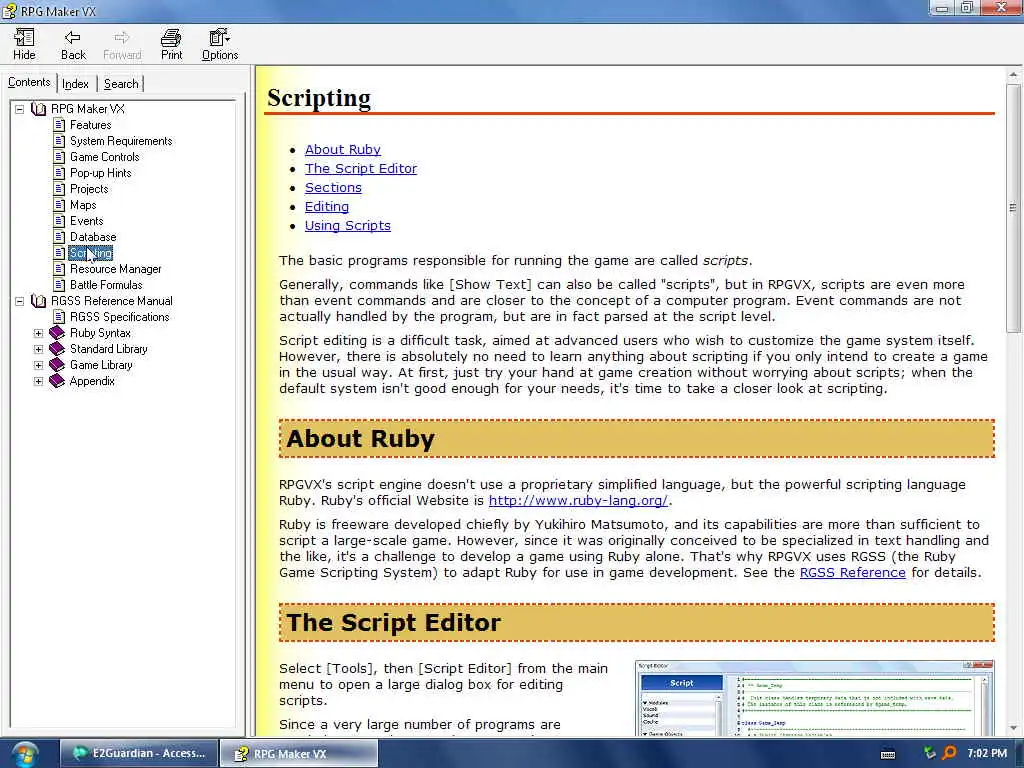Follow the About Ruby link
1024x768 pixels.
[343, 150]
